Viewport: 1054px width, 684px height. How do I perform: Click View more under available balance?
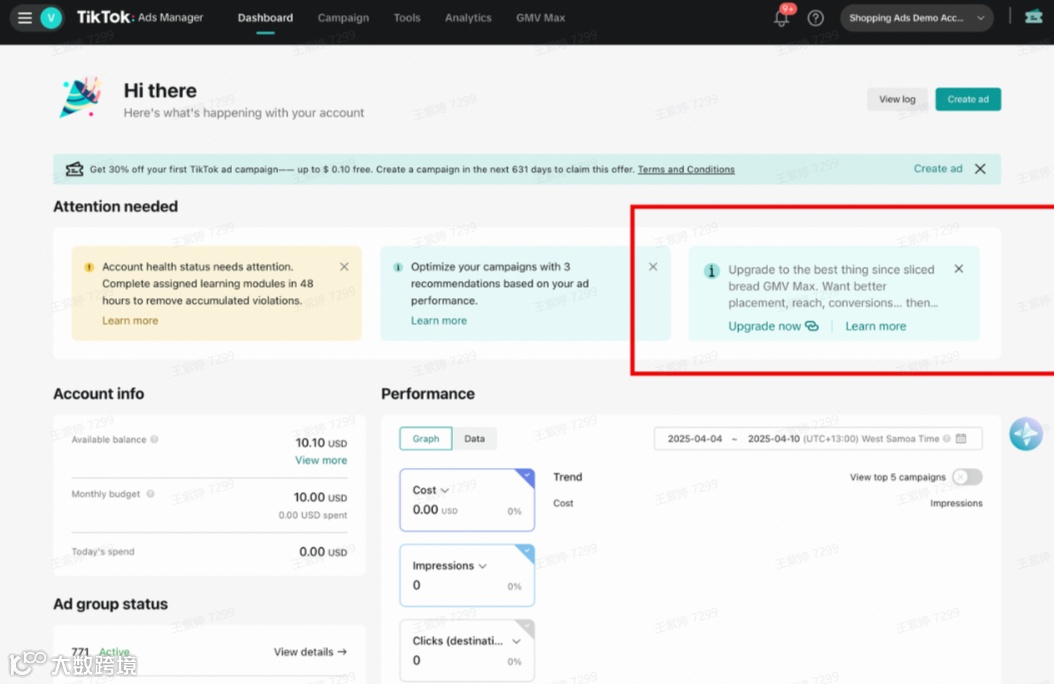click(x=321, y=460)
